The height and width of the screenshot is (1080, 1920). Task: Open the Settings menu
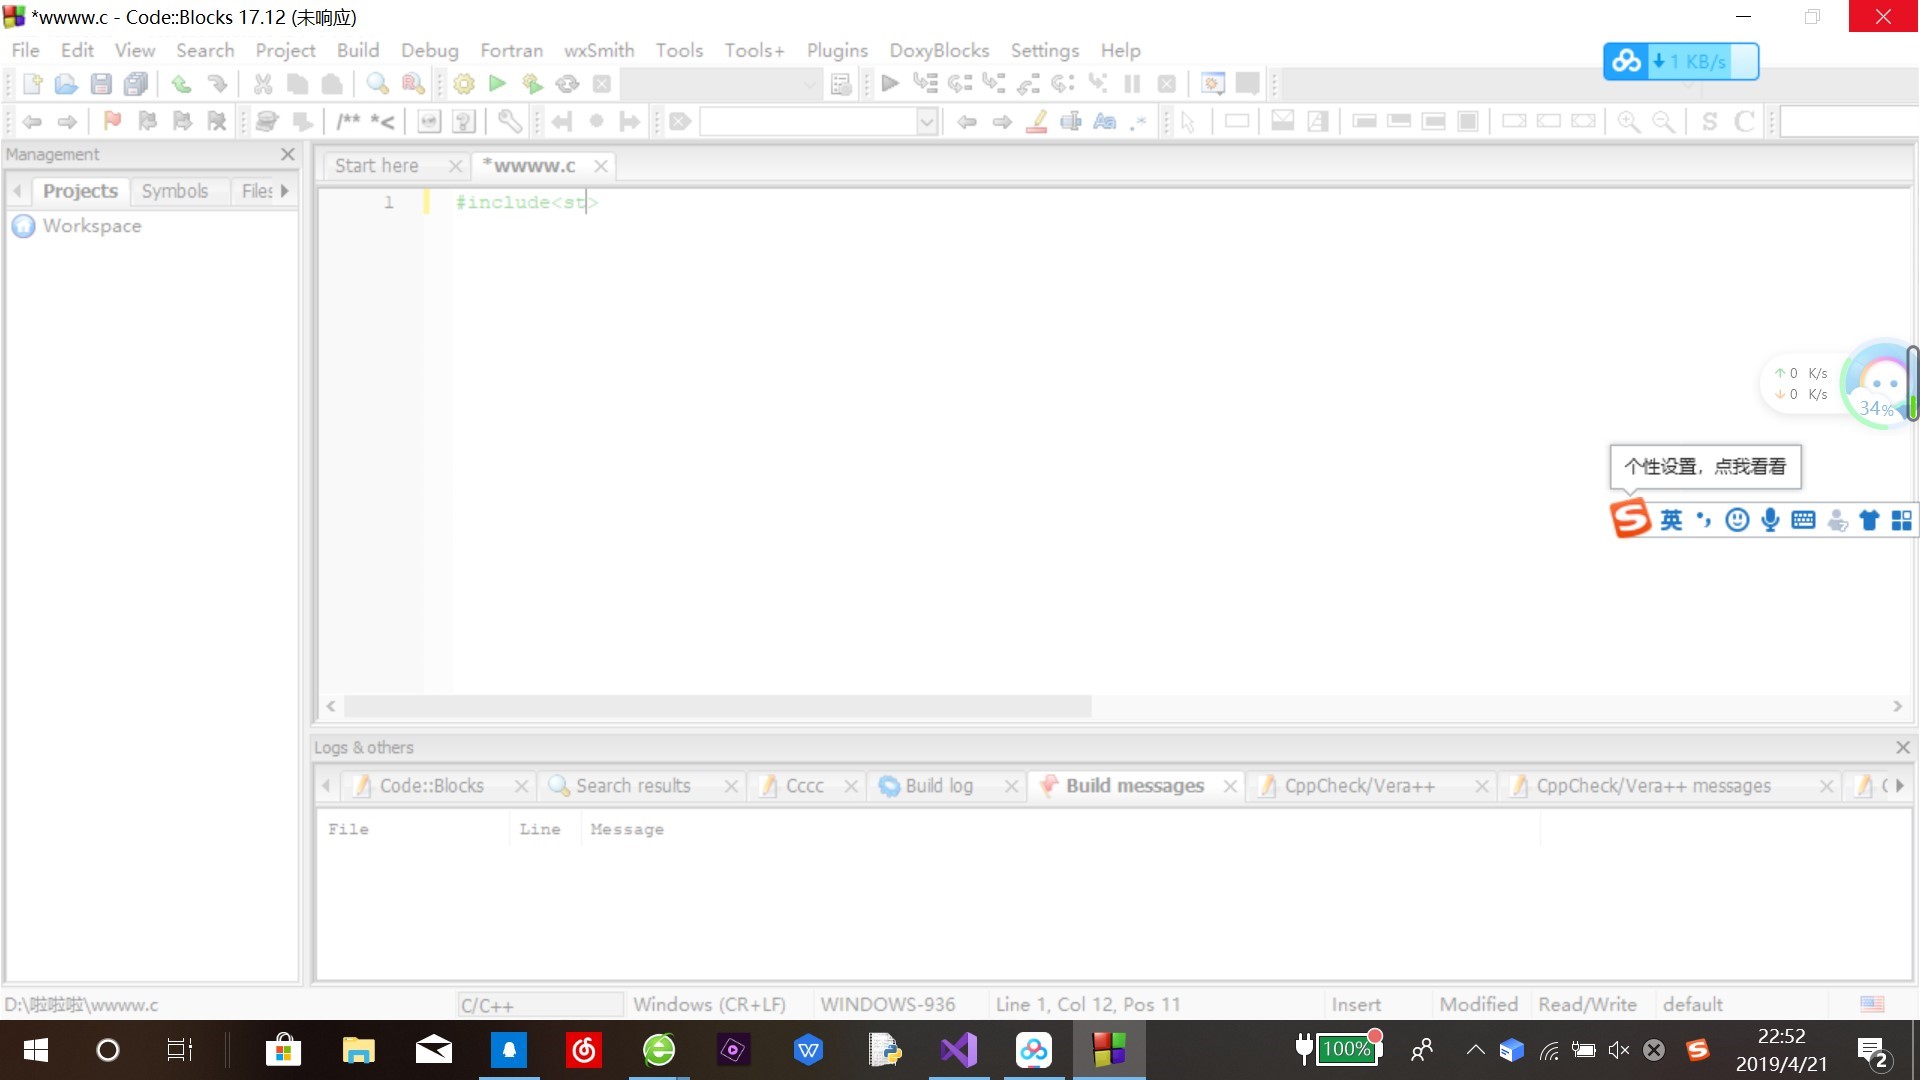coord(1044,50)
